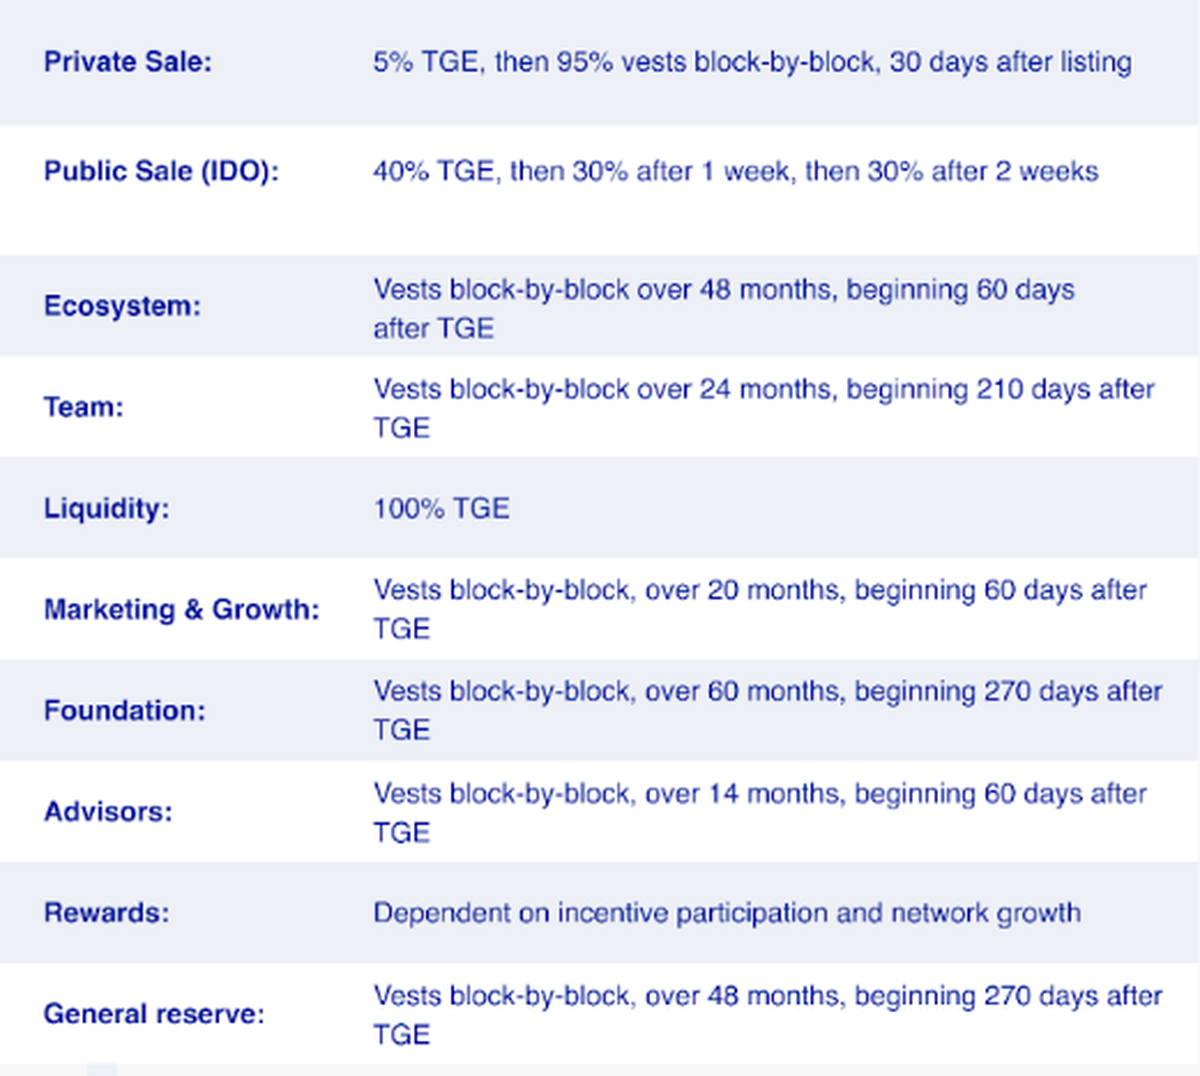1200x1076 pixels.
Task: Click the "General reserve:" row label
Action: (x=154, y=1014)
